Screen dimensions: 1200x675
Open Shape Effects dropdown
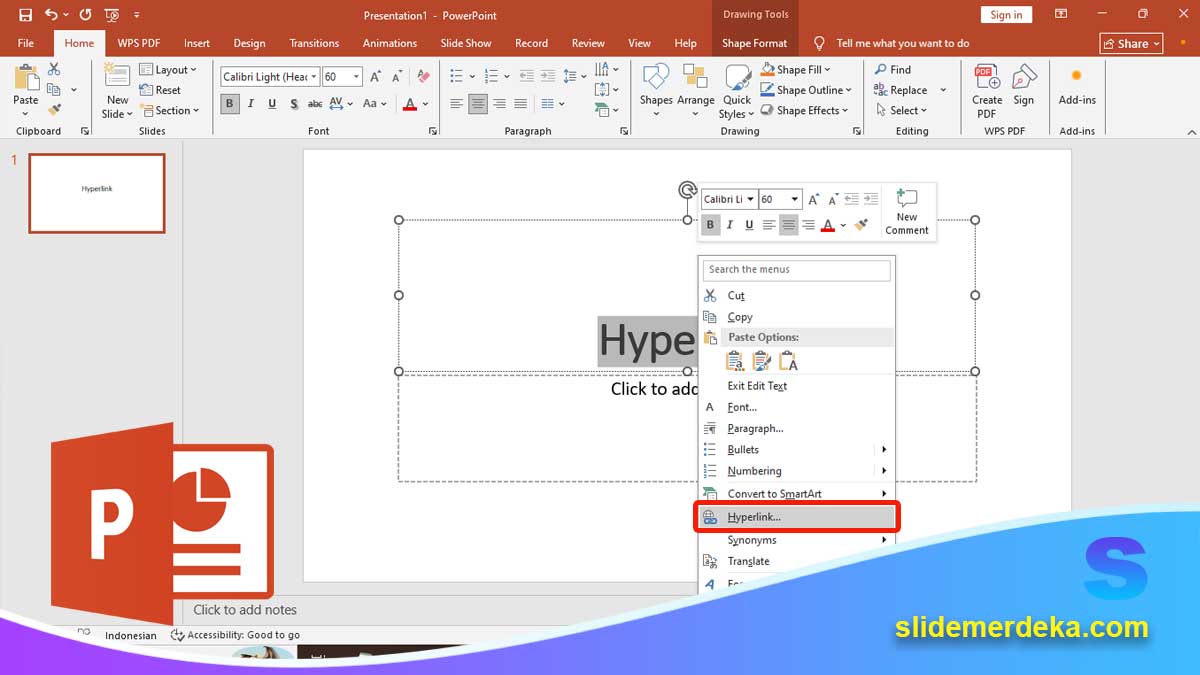coord(806,110)
